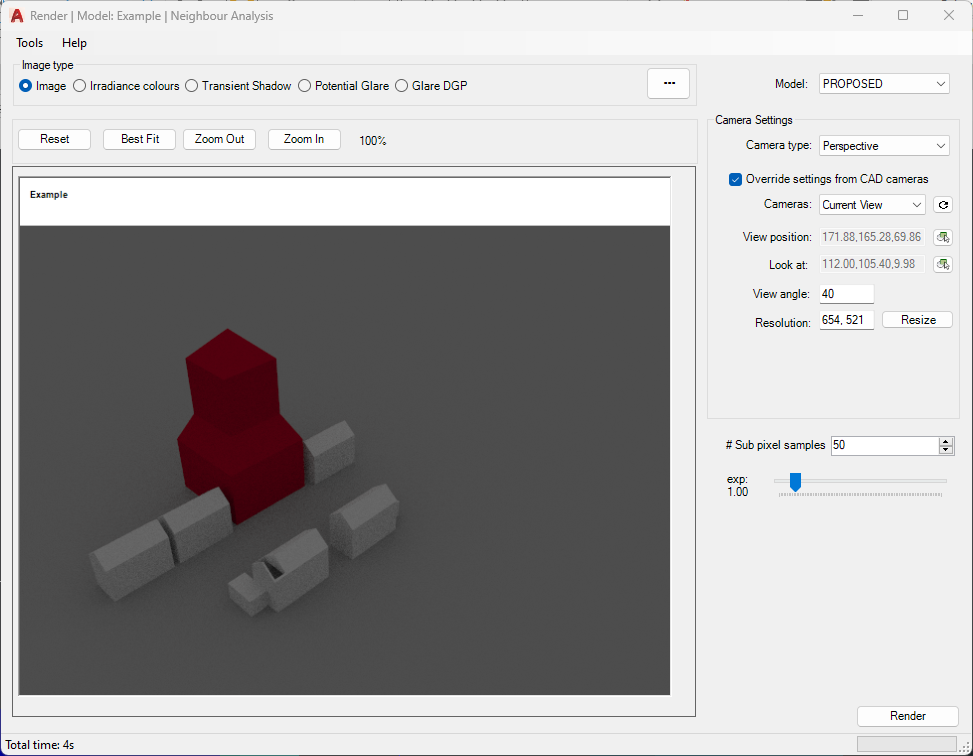Click the pick Look at point icon
The width and height of the screenshot is (973, 756).
pyautogui.click(x=942, y=265)
